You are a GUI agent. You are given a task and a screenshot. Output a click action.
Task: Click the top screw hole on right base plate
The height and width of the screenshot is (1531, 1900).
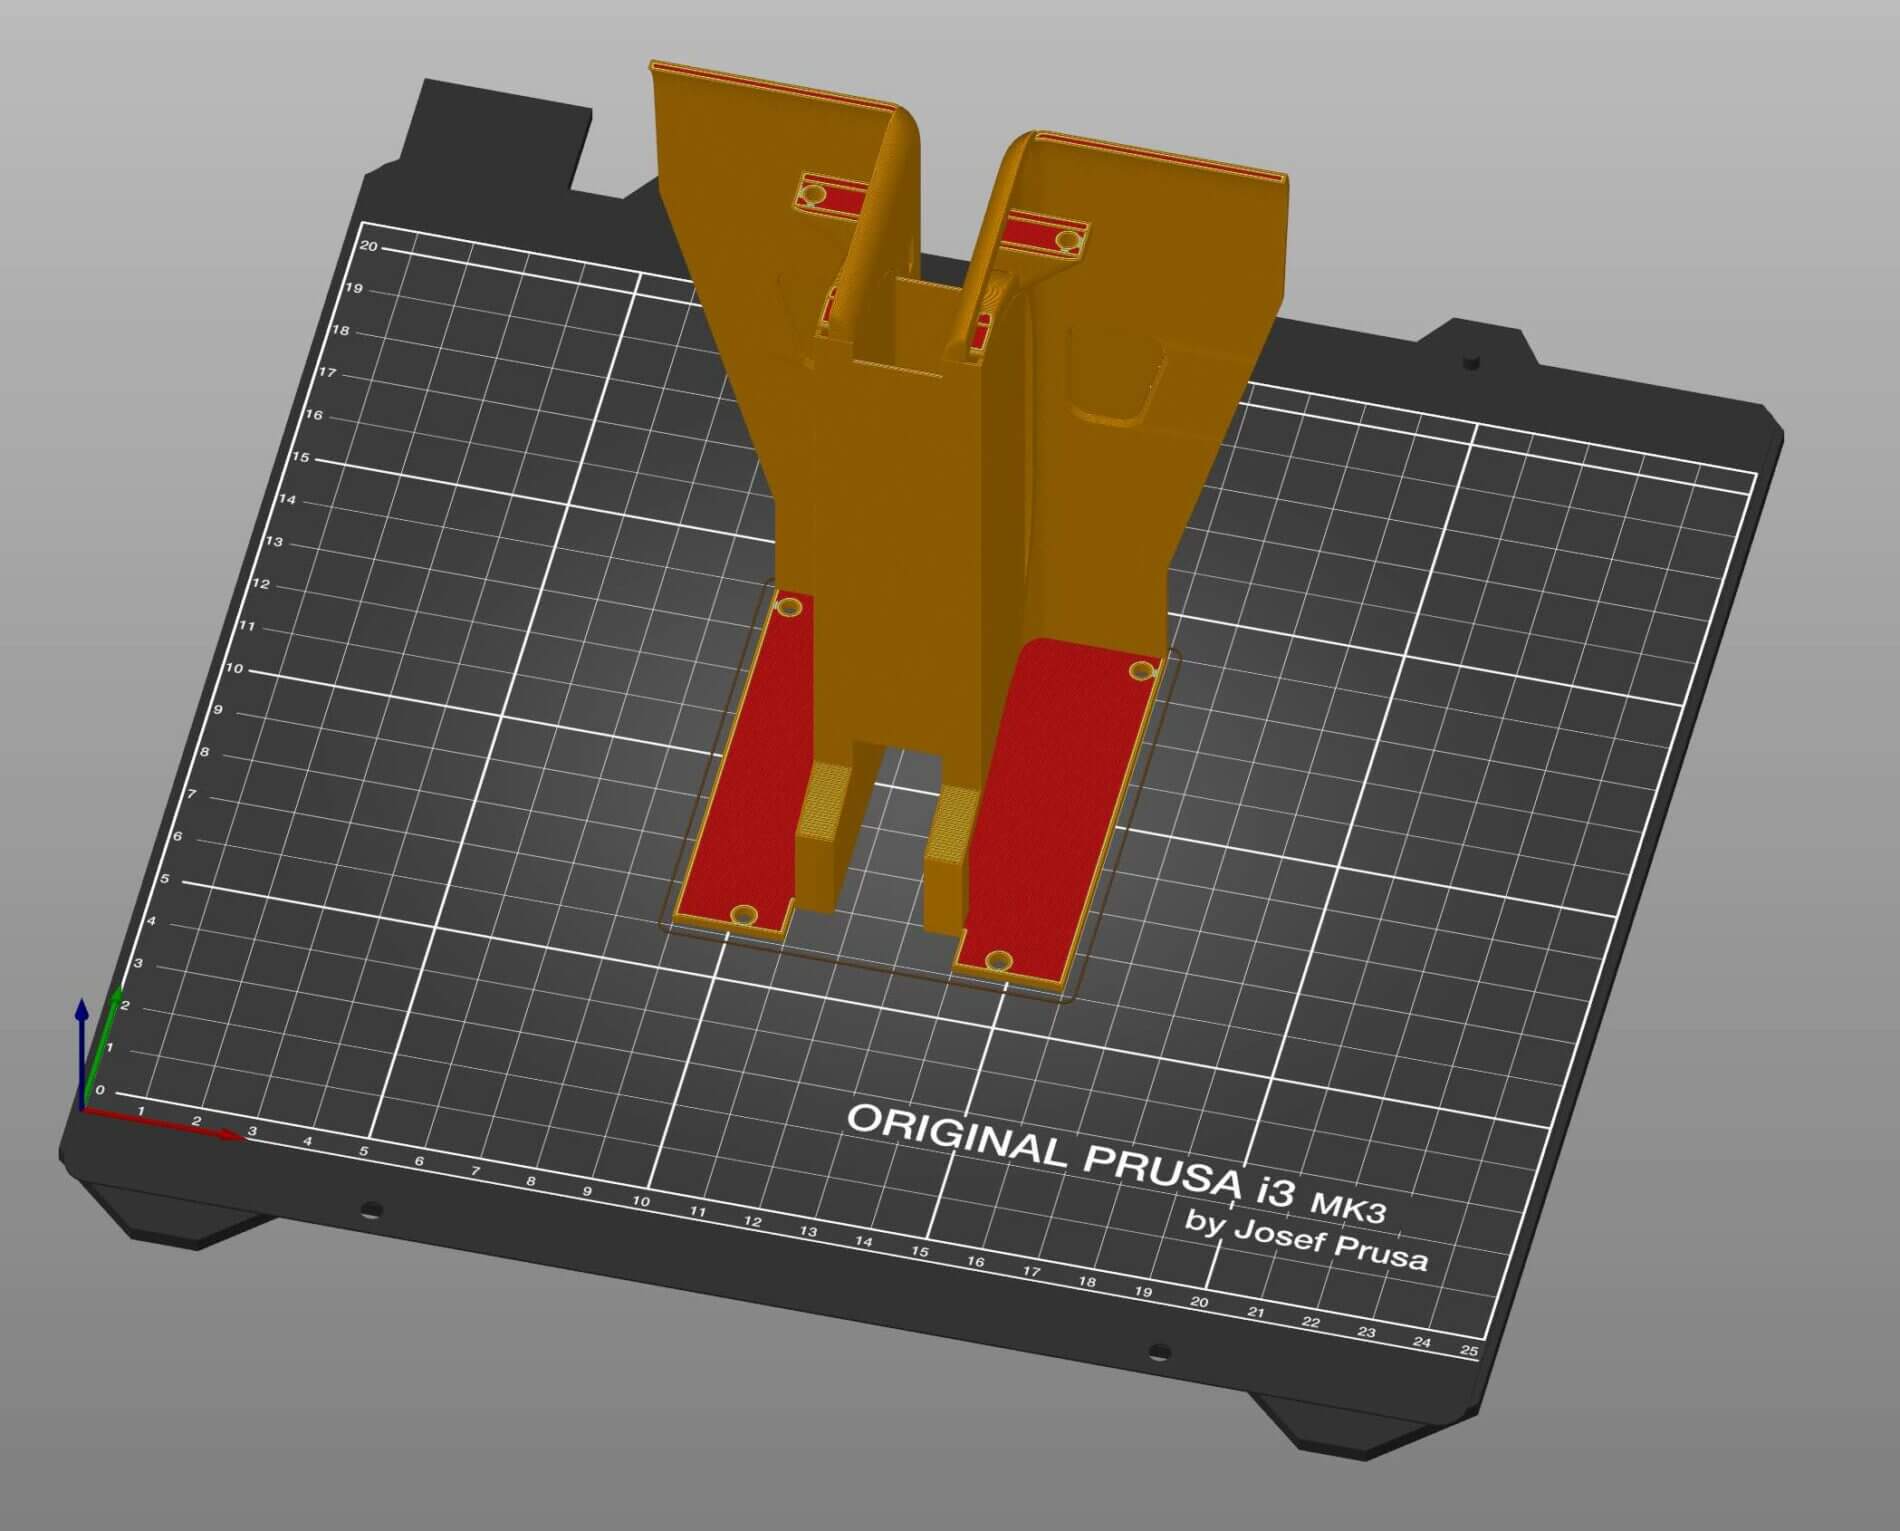coord(1142,669)
